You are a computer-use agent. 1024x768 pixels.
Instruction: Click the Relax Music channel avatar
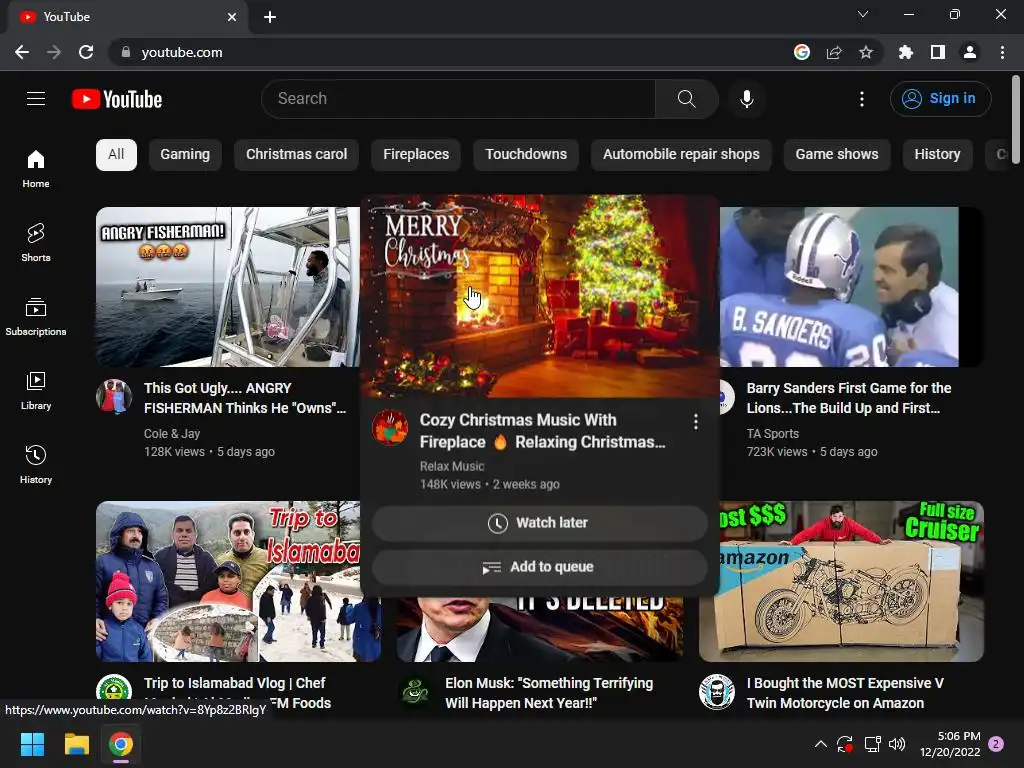[390, 428]
